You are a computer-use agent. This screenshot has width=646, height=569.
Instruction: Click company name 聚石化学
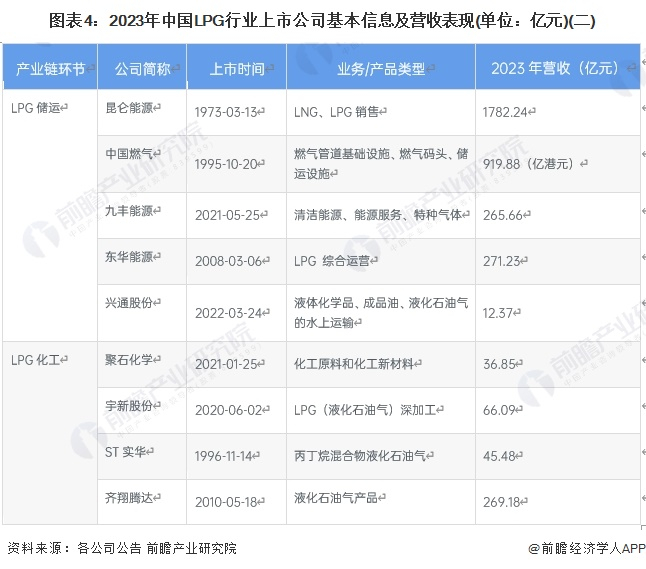click(x=129, y=360)
